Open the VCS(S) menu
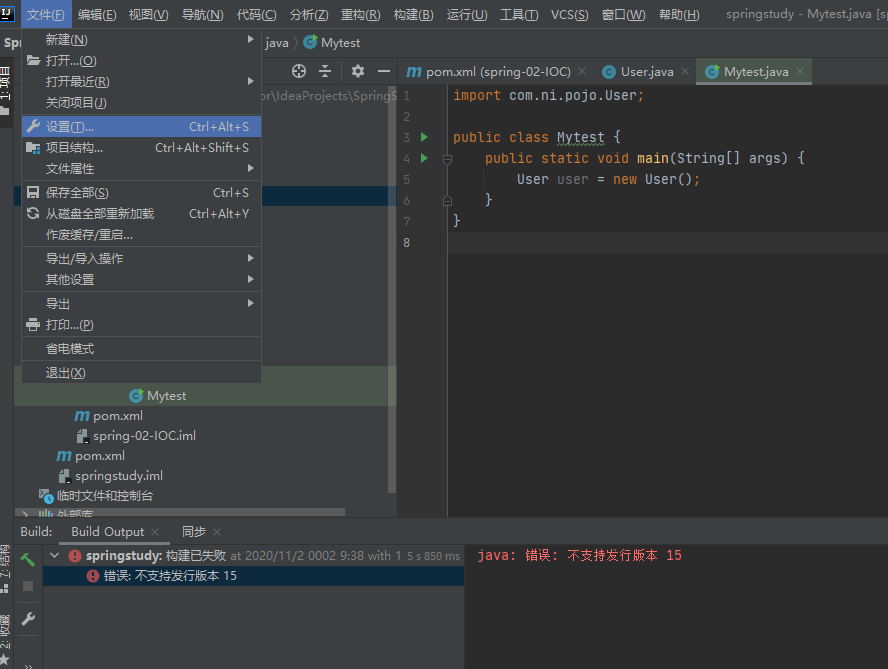Viewport: 888px width, 669px height. coord(570,14)
